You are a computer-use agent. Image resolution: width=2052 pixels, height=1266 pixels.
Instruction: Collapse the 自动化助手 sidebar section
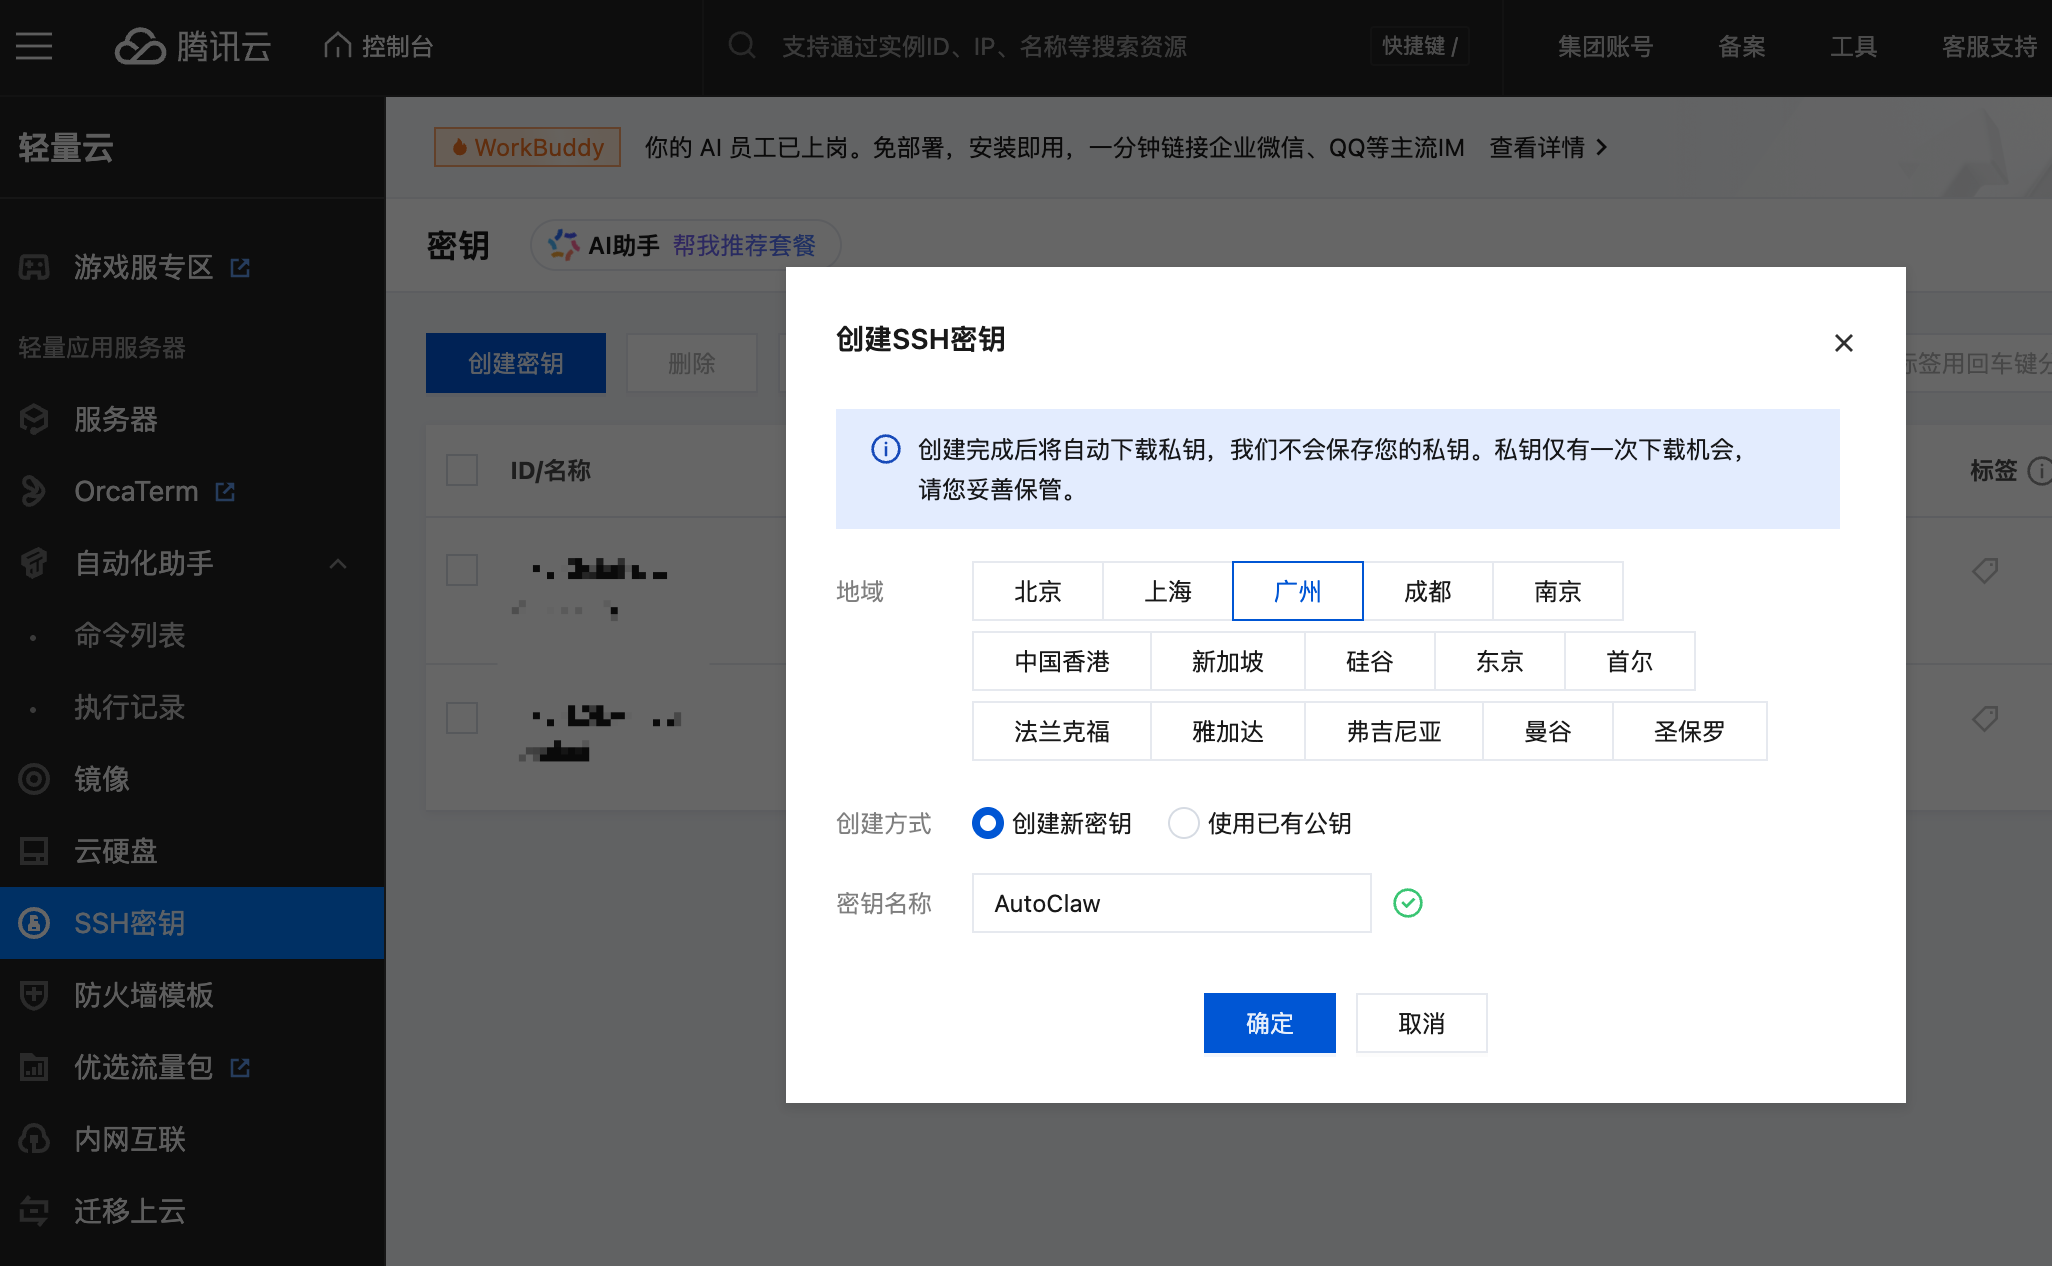338,564
